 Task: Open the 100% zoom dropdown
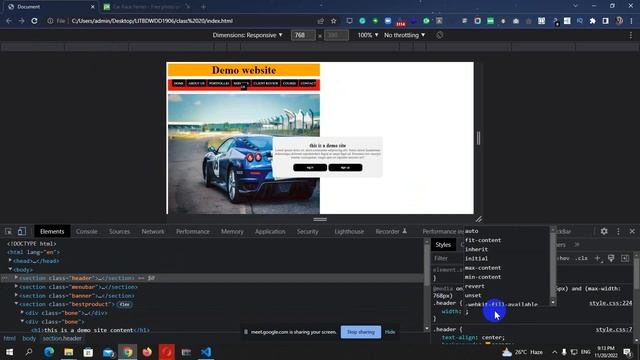pyautogui.click(x=368, y=35)
